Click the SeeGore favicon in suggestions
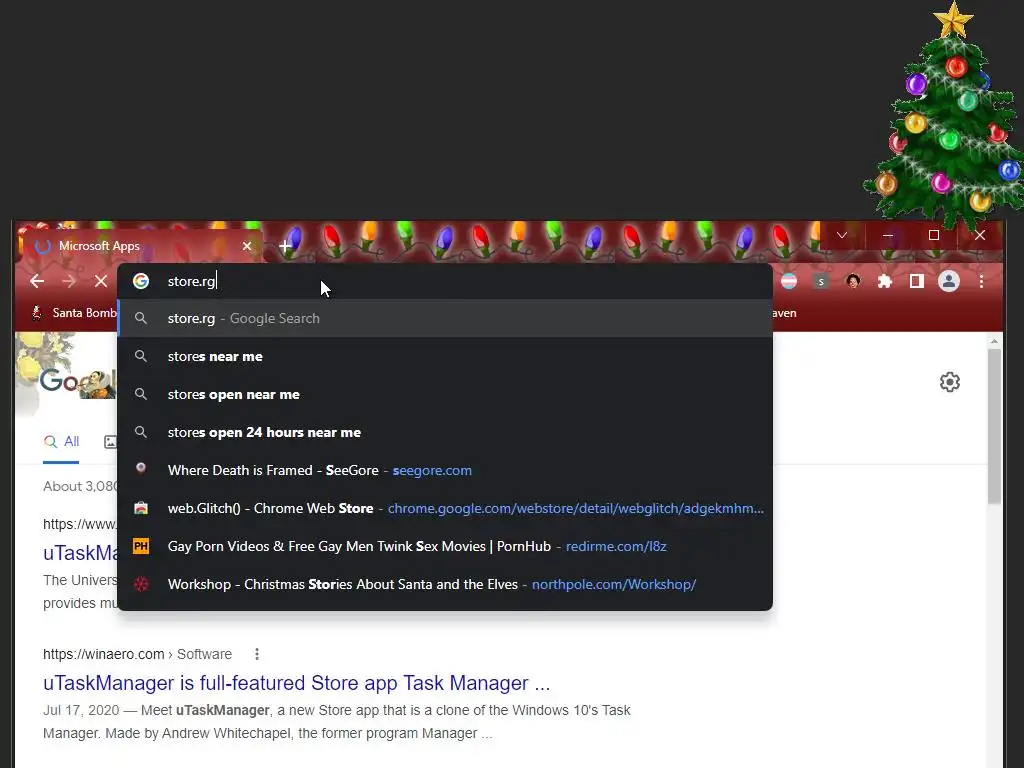 click(x=140, y=468)
